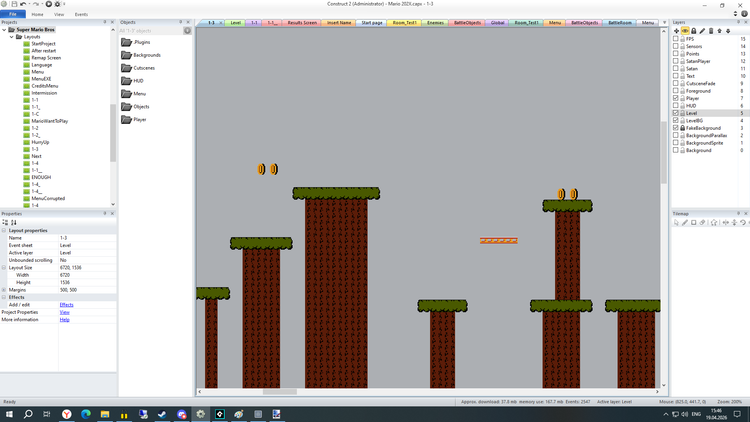Run the layout with the play icon

[x=49, y=4]
